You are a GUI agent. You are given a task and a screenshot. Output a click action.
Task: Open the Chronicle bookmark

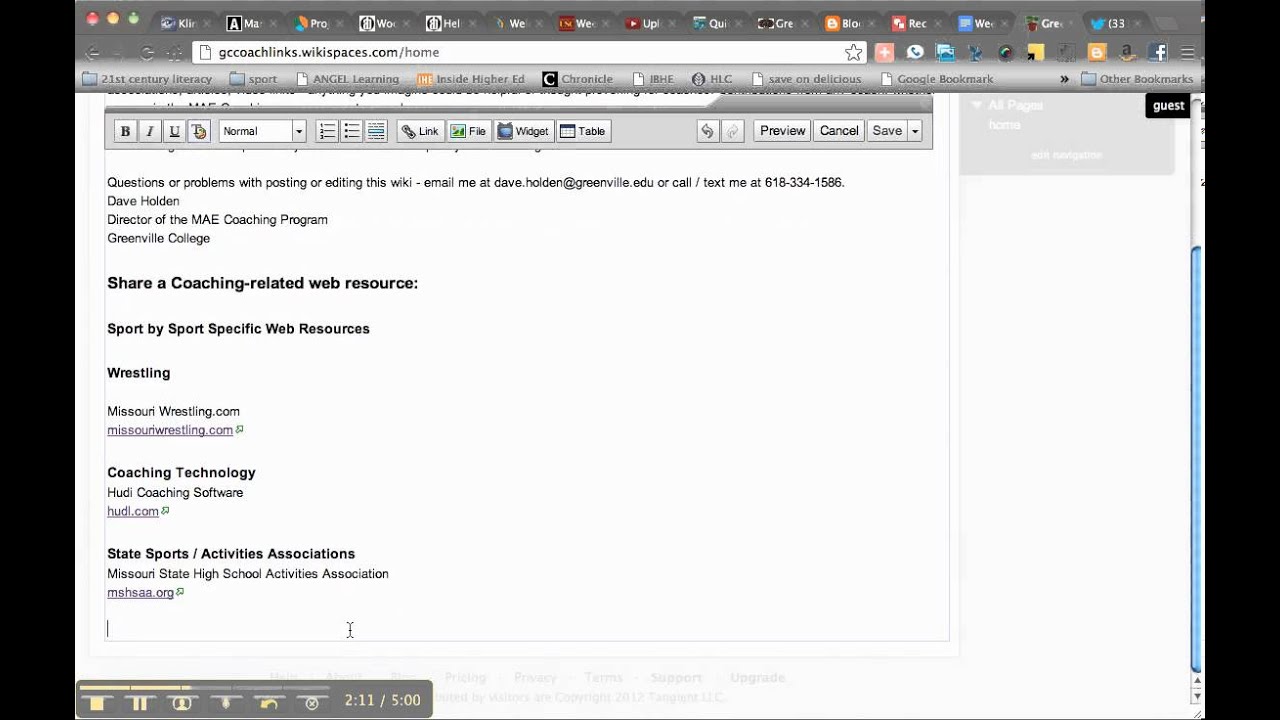[578, 79]
